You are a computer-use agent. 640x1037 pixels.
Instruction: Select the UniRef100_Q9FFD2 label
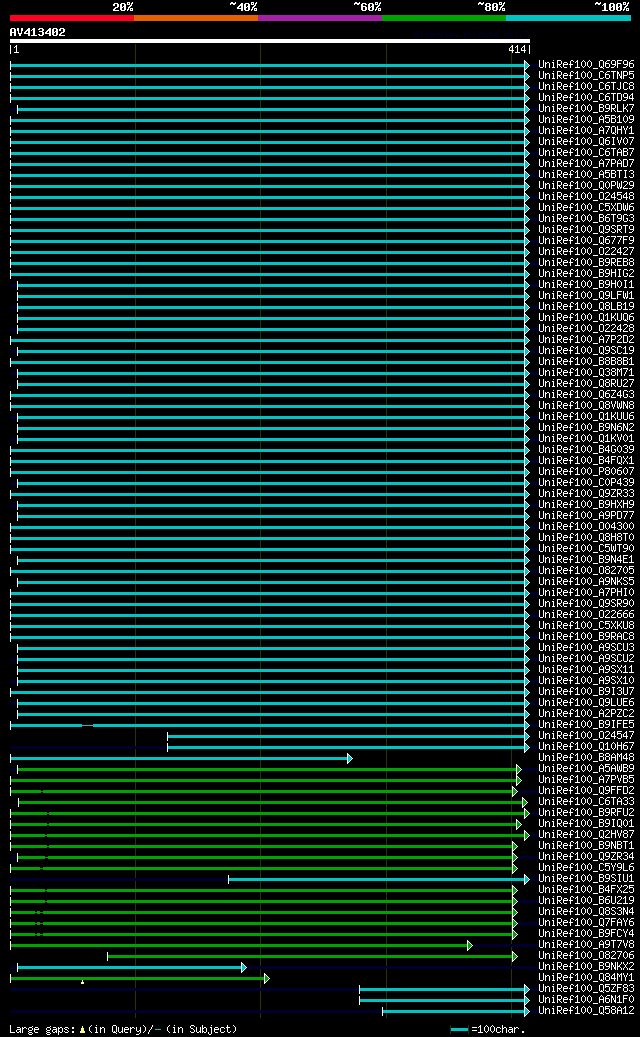tap(586, 790)
